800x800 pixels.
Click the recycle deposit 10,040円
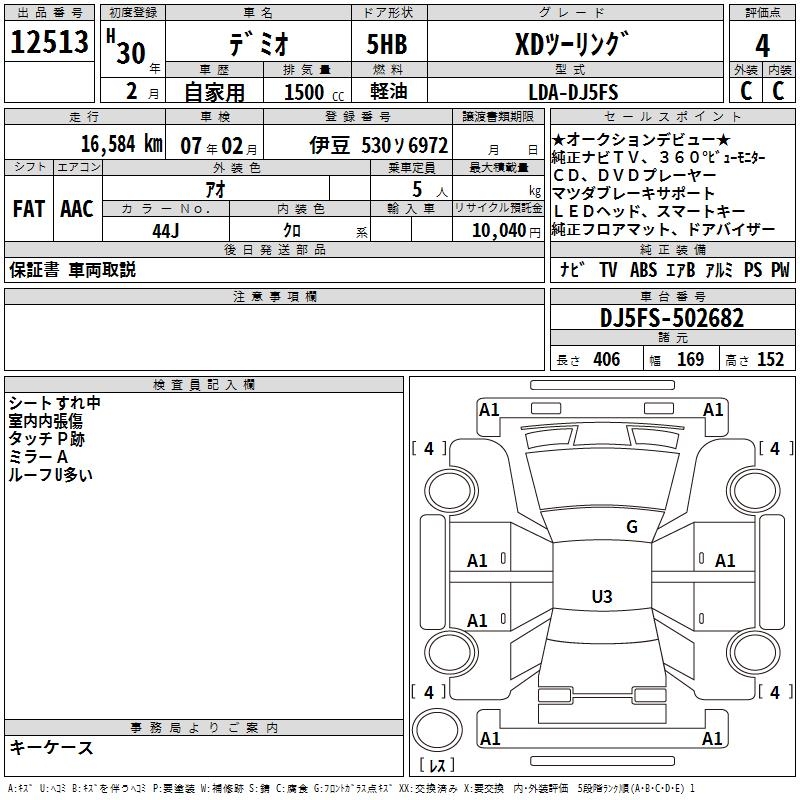(506, 231)
